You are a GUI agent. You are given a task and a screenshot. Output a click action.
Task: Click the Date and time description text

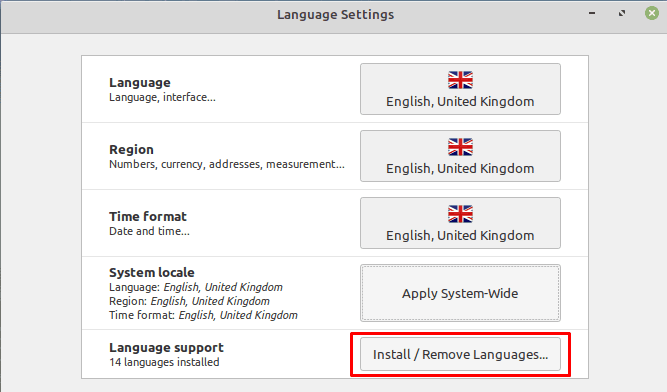click(149, 231)
